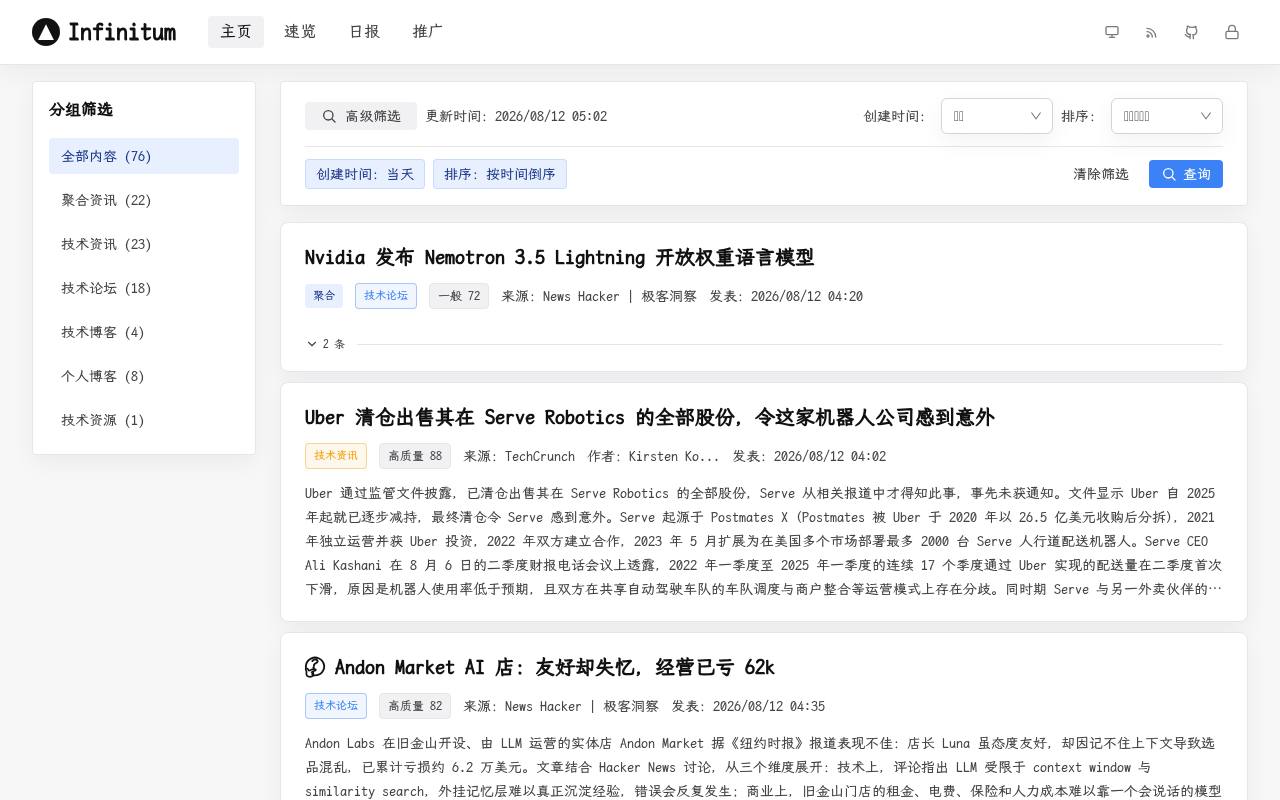Click the search icon in 高级筛选

(329, 116)
